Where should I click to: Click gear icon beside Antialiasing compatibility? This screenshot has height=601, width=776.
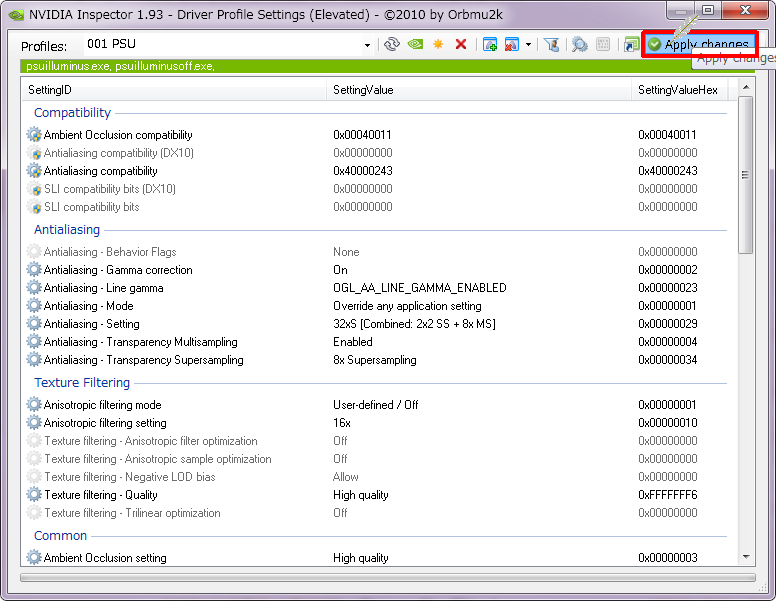click(x=34, y=171)
